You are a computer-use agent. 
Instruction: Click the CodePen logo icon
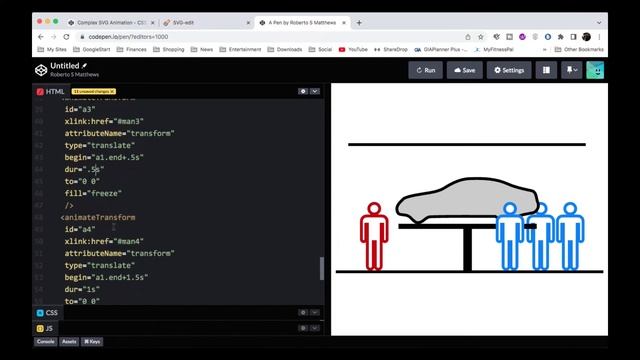[41, 70]
